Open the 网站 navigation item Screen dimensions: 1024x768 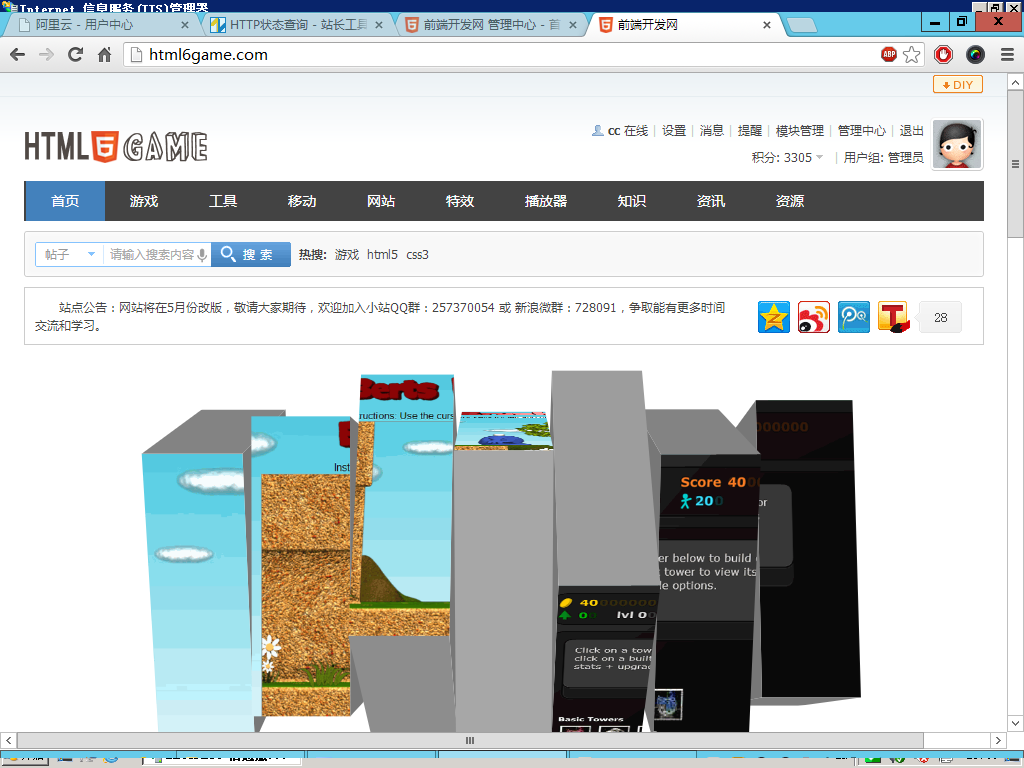point(381,201)
